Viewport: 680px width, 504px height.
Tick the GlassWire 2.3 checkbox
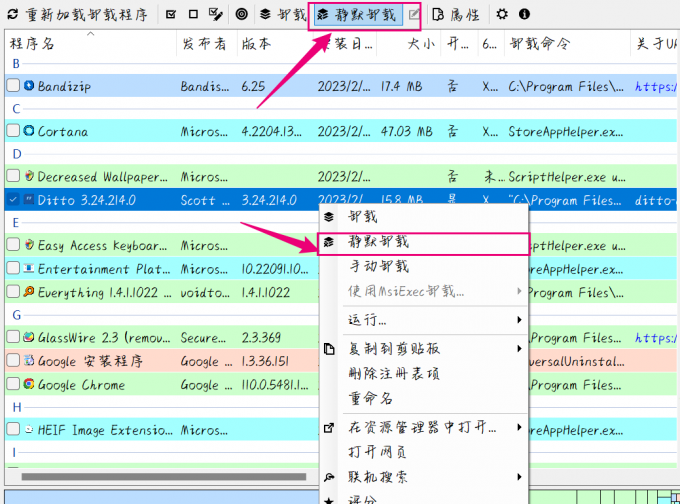pyautogui.click(x=13, y=337)
